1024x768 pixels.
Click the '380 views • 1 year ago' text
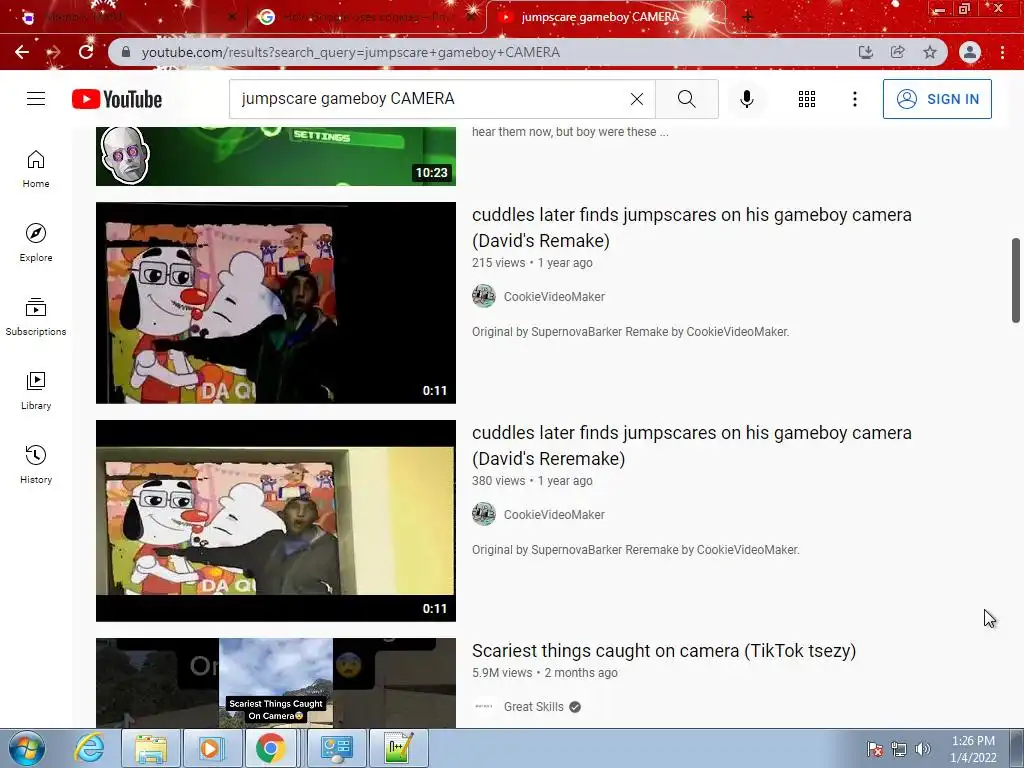point(532,481)
